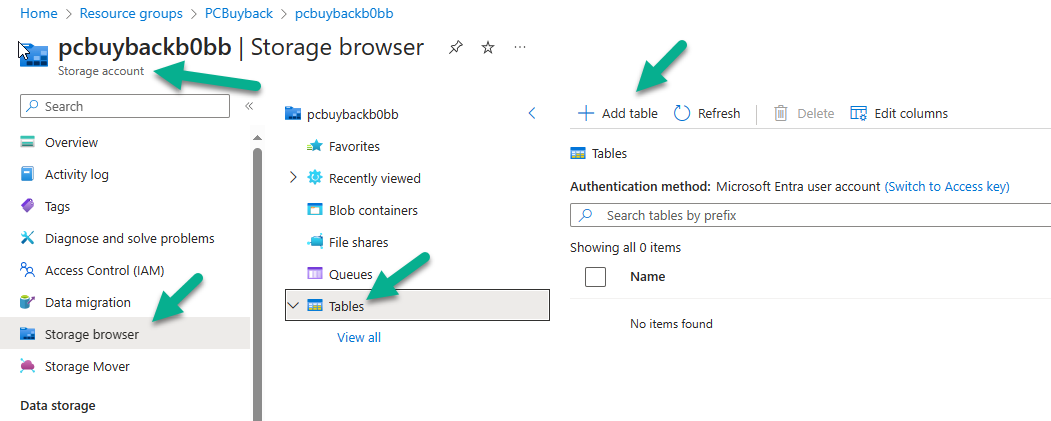The image size is (1051, 421).
Task: Open the more options ellipsis
Action: click(519, 47)
